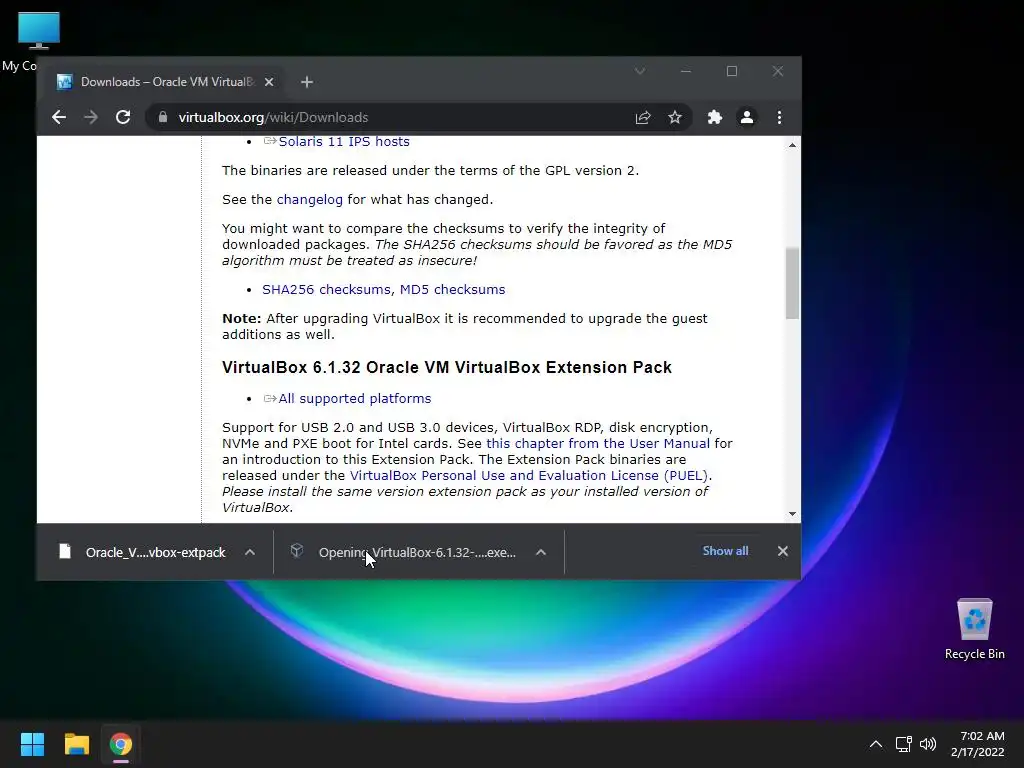Minimize the Chrome window
Screen dimensions: 1024x768
coord(686,71)
